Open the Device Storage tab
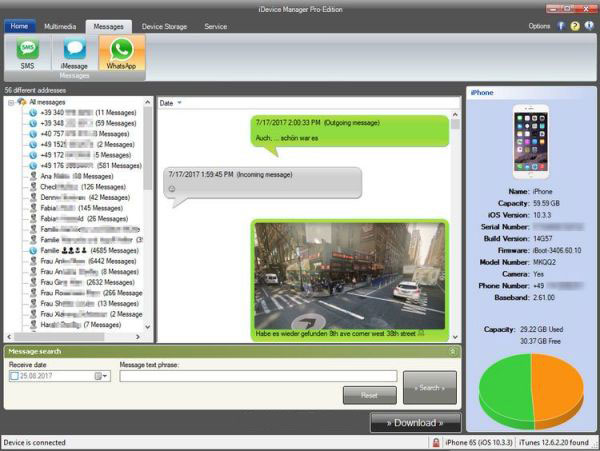Screen dimensions: 600x451 [165, 26]
